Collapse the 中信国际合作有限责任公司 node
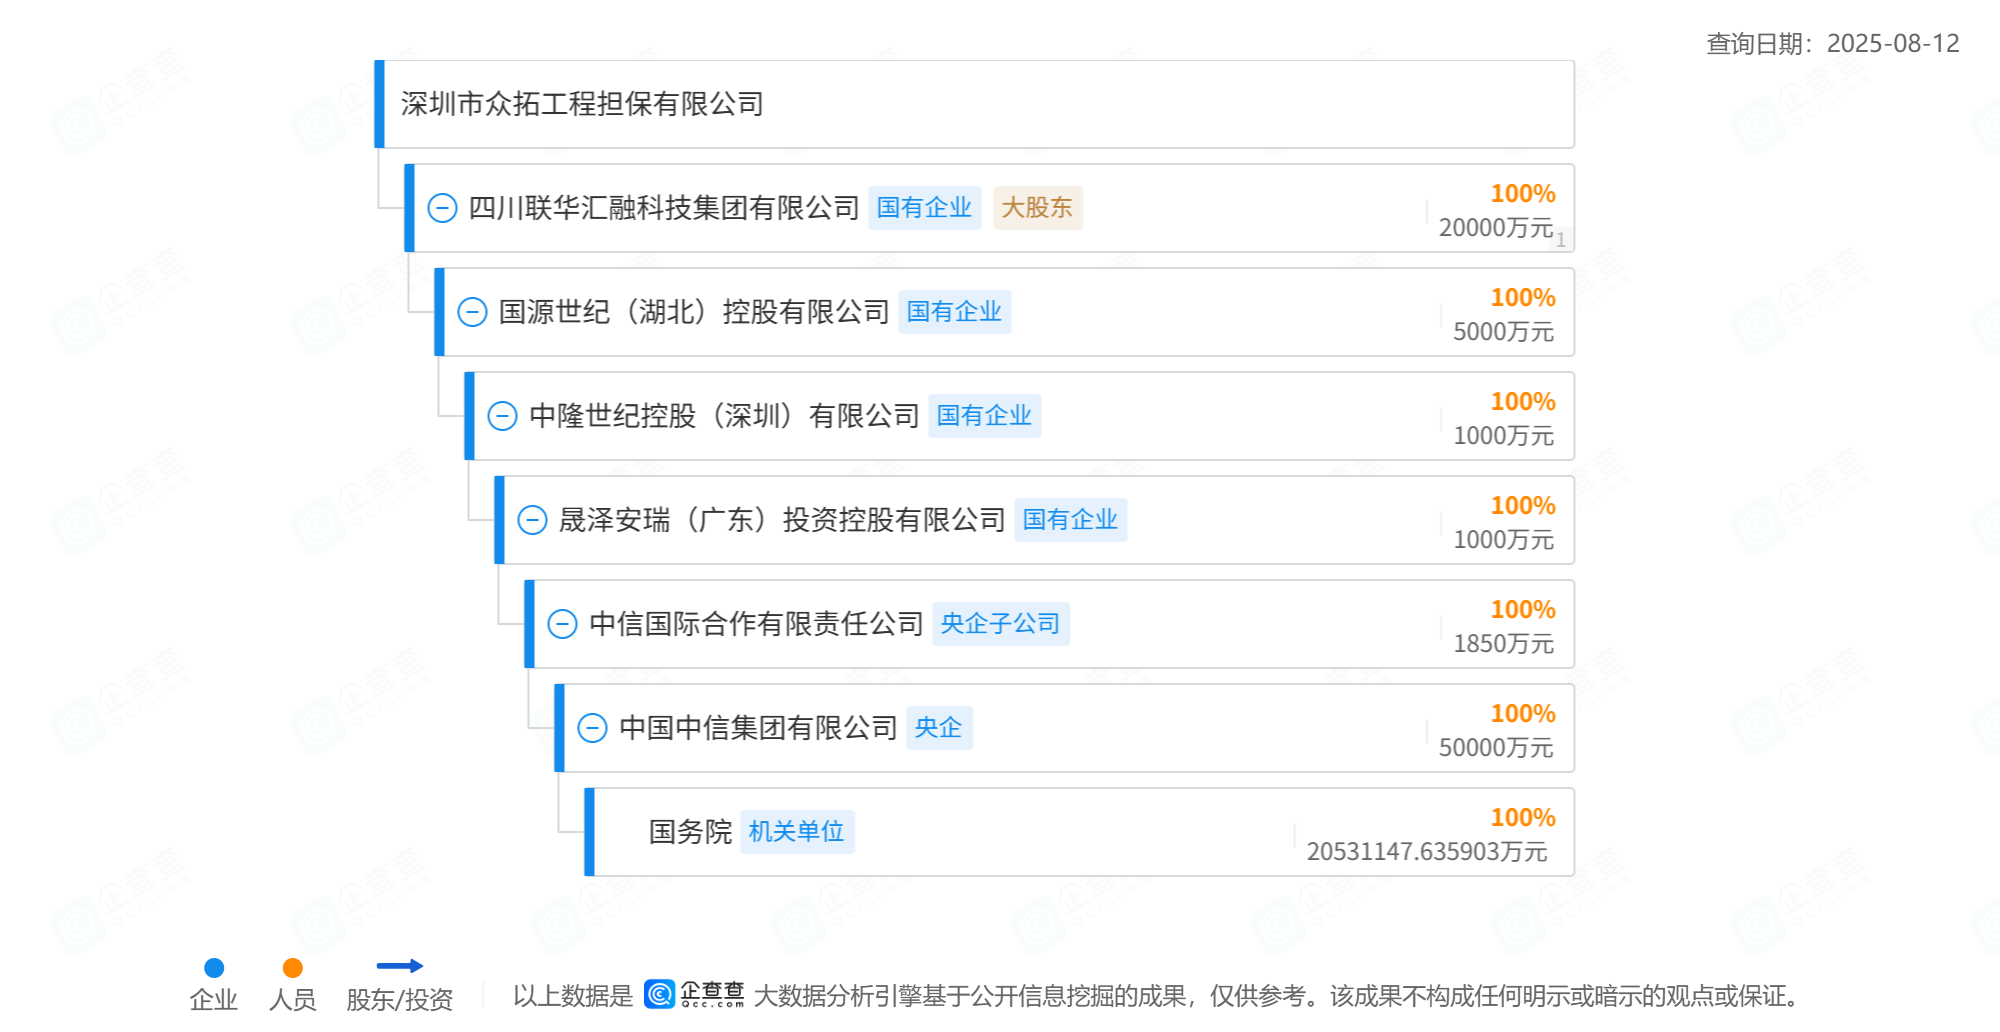Viewport: 2000px width, 1032px height. [562, 624]
